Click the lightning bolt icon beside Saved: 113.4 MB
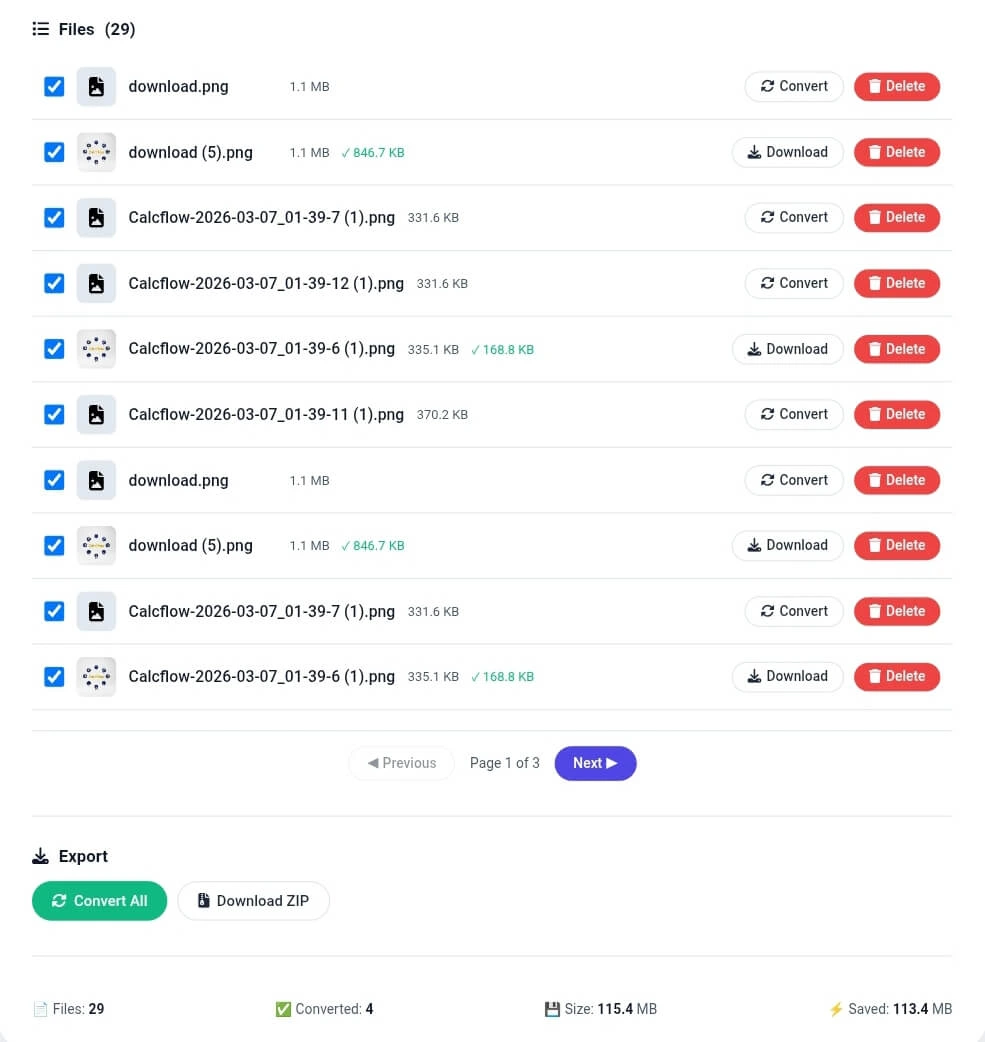Screen dimensions: 985x1042 coord(837,1009)
